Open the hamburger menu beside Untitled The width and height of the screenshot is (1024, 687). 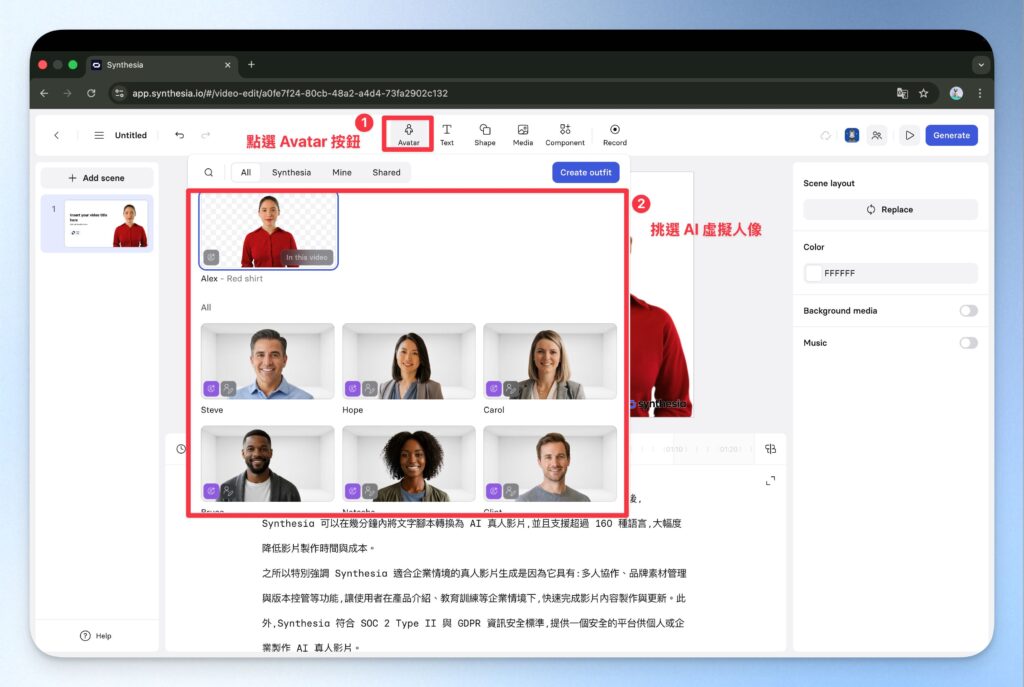(x=99, y=135)
